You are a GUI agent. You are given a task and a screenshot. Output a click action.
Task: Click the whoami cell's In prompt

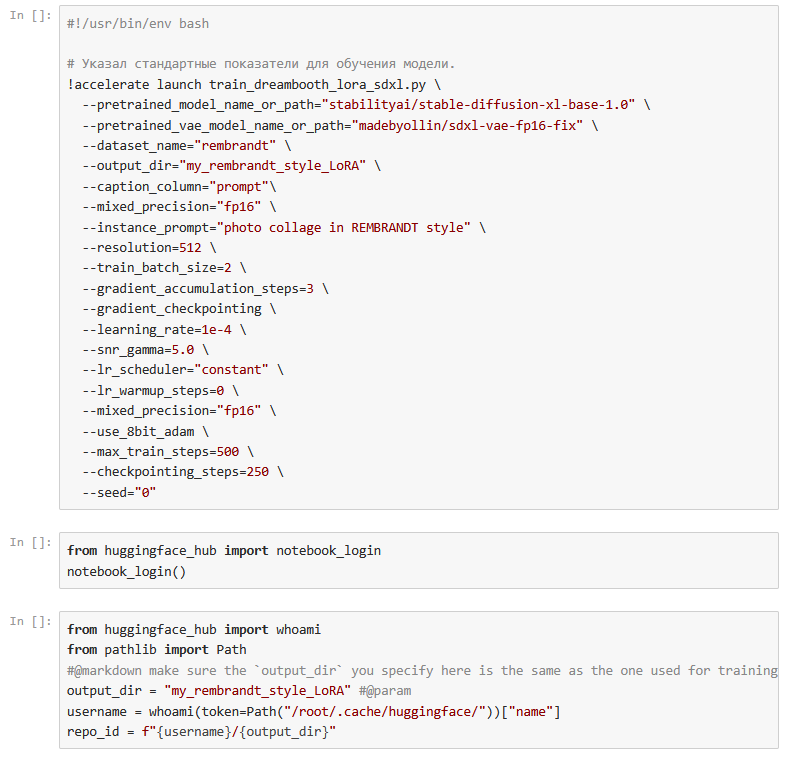(x=30, y=621)
